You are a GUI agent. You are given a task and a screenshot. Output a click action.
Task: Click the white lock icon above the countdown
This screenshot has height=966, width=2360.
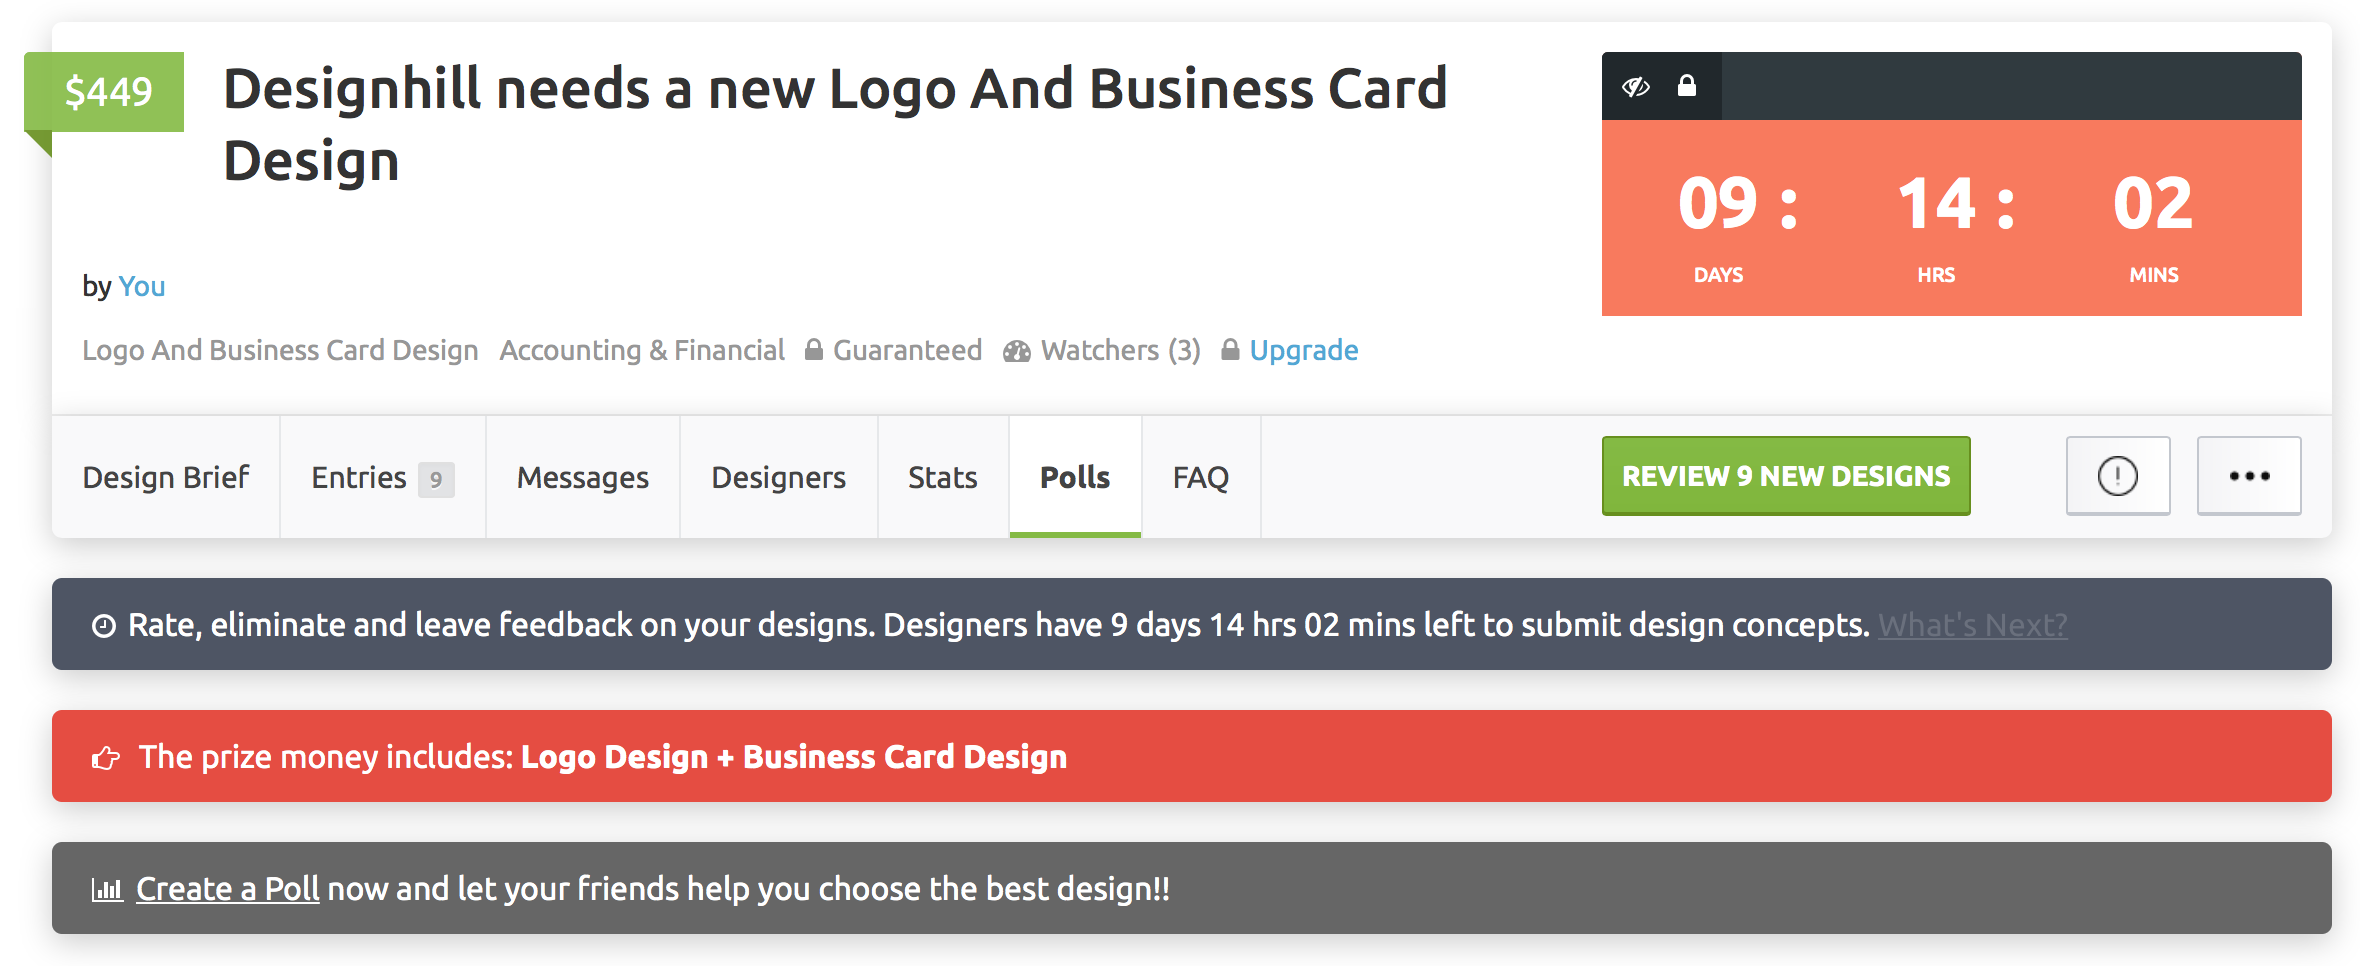pyautogui.click(x=1687, y=86)
